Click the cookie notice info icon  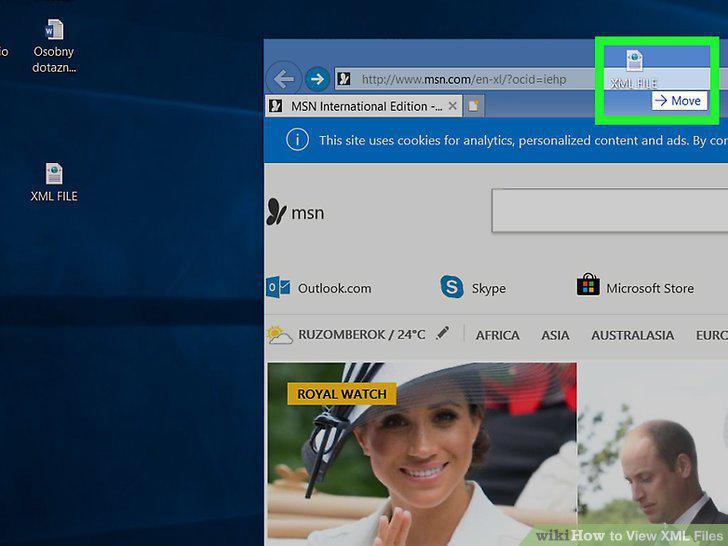pyautogui.click(x=297, y=140)
